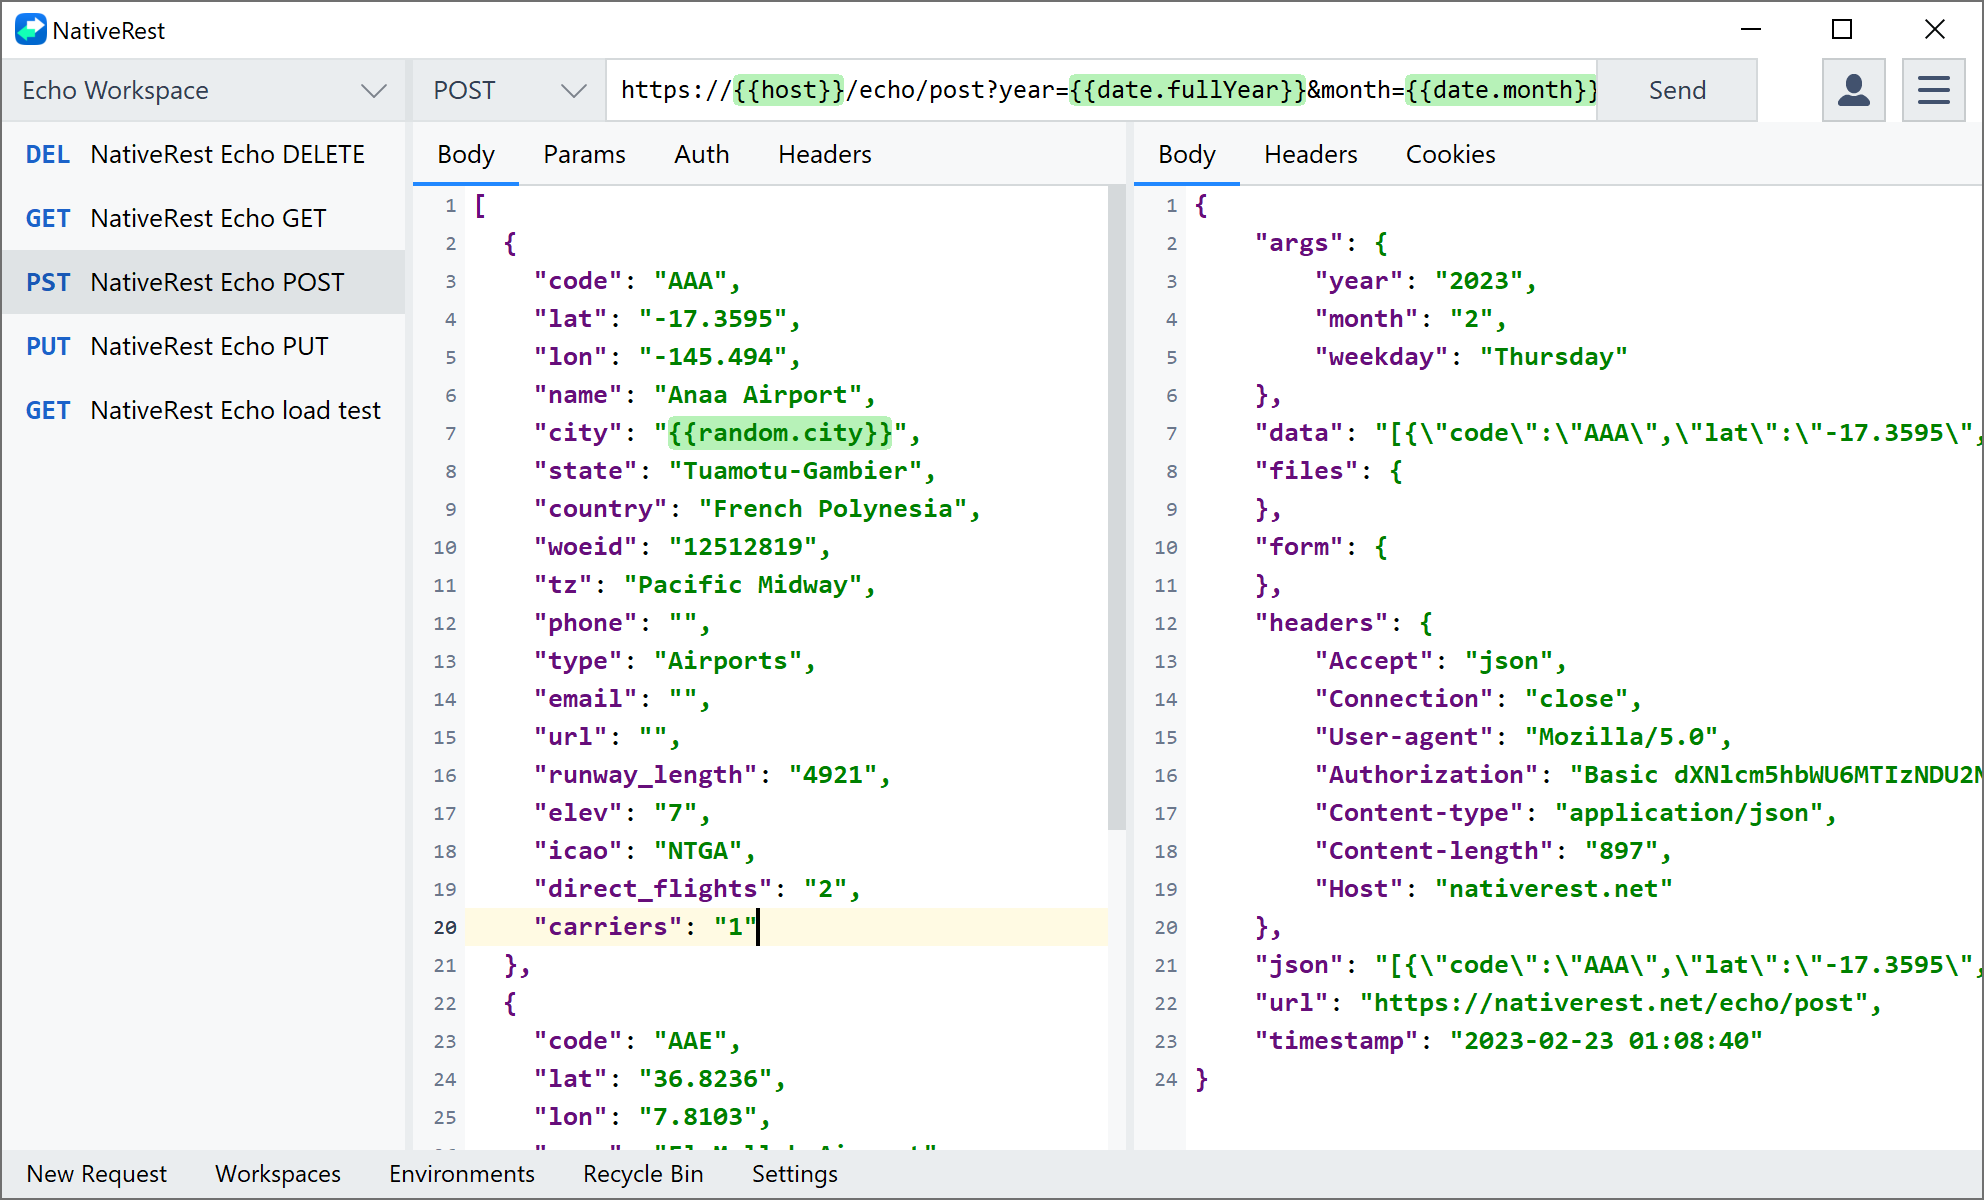Click the PUT method icon for Echo PUT
The height and width of the screenshot is (1200, 1984).
48,346
